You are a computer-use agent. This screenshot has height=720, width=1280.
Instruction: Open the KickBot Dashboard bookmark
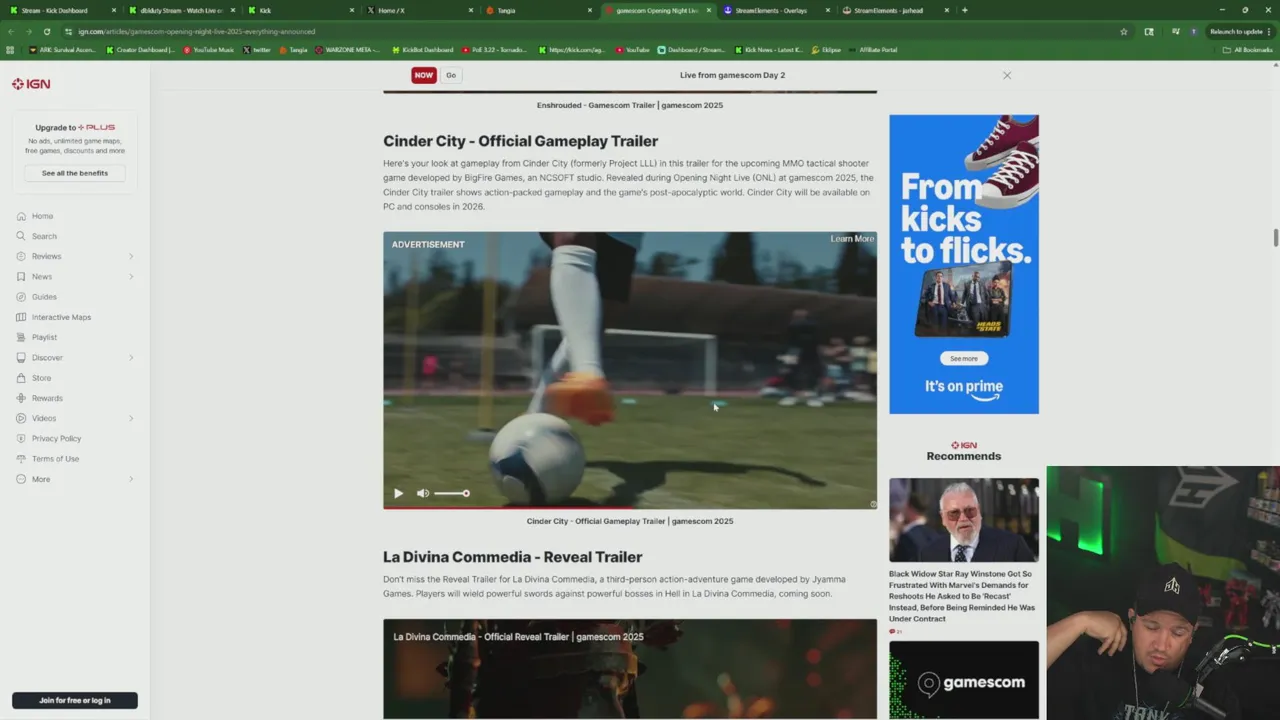coord(421,49)
